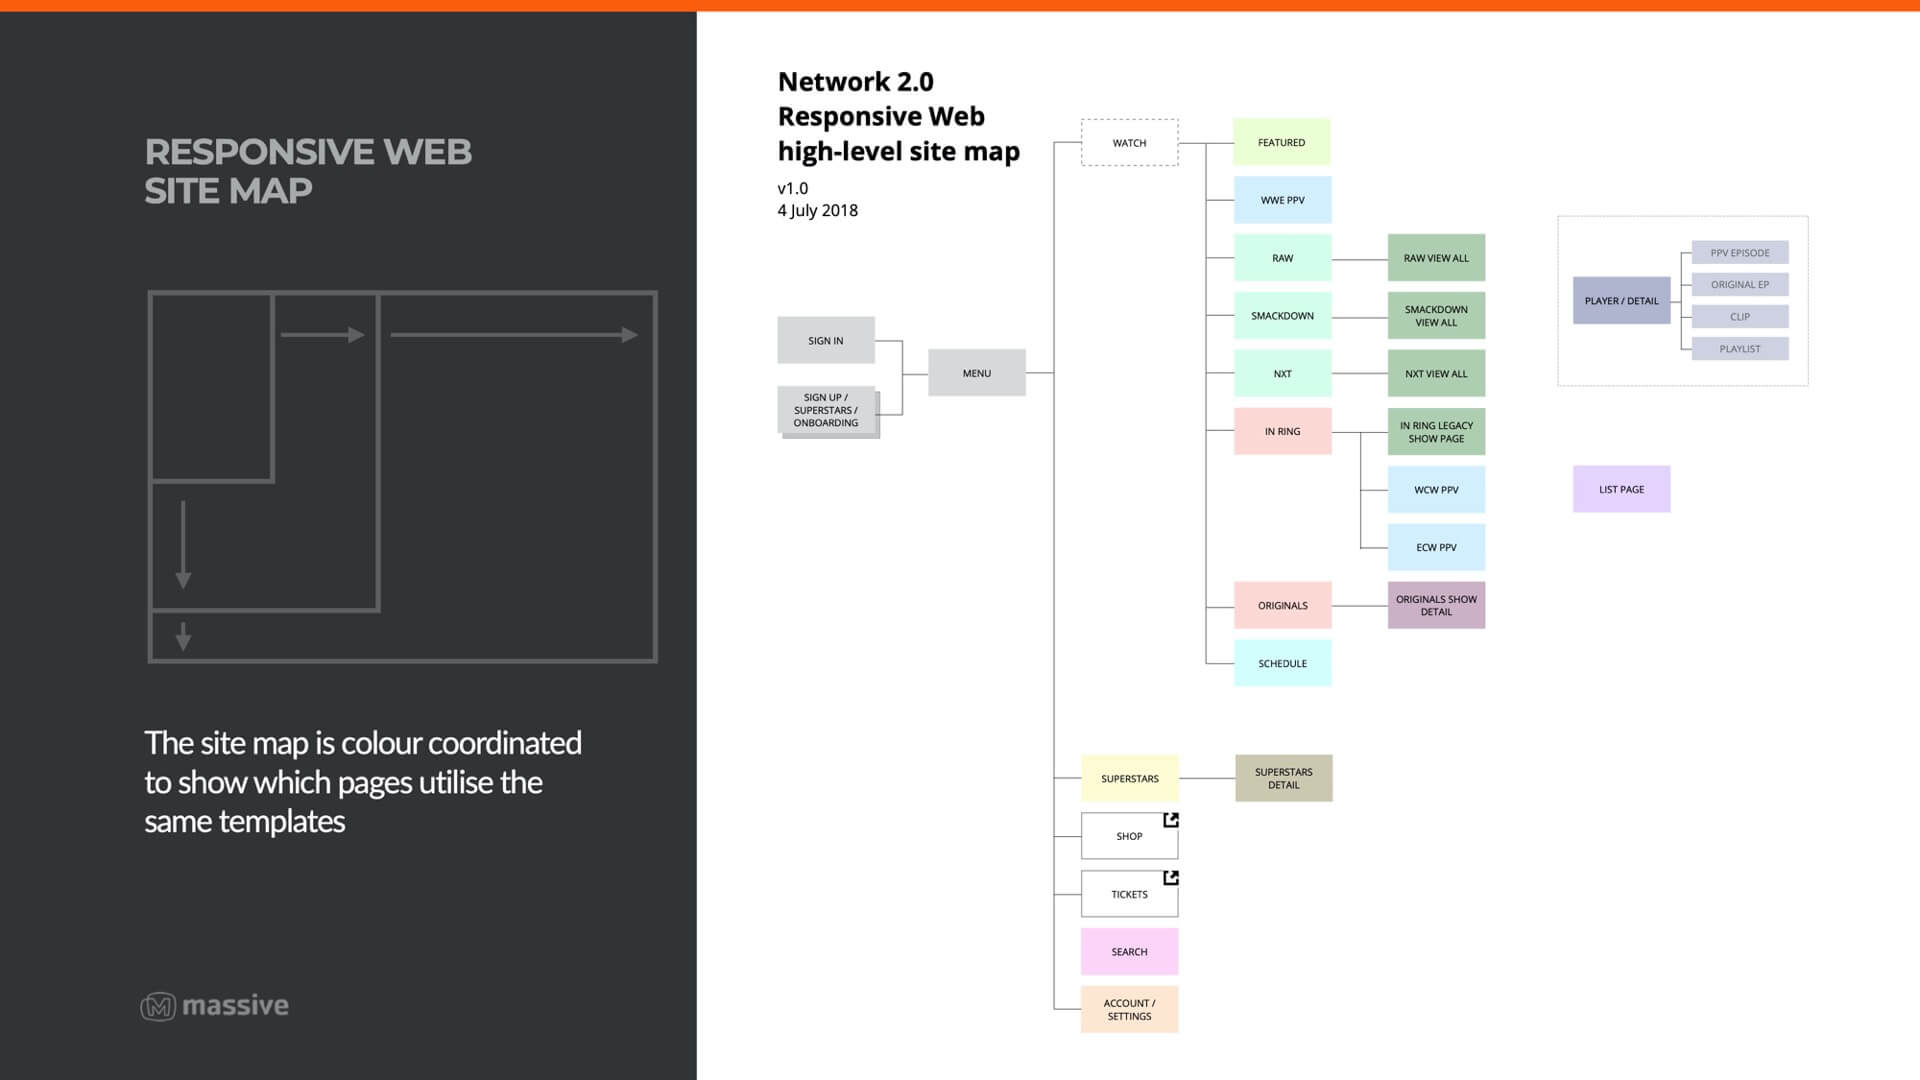Select the SEARCH node
Image resolution: width=1920 pixels, height=1080 pixels.
1130,952
